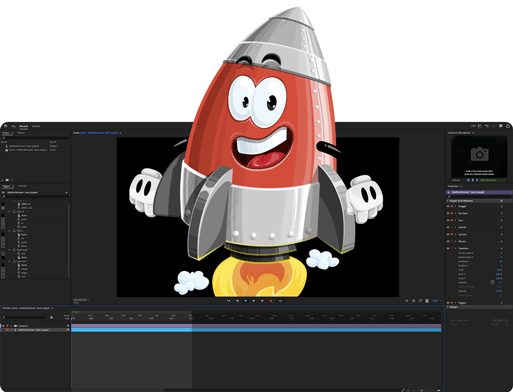Viewport: 513px width, 392px height.
Task: Click the Transform Opacity value
Action: [499, 291]
